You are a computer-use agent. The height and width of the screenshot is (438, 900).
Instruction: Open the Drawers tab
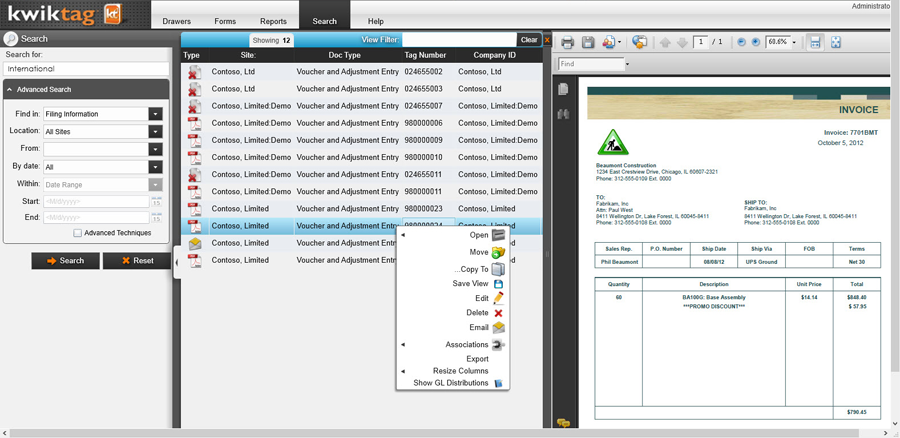pos(177,21)
